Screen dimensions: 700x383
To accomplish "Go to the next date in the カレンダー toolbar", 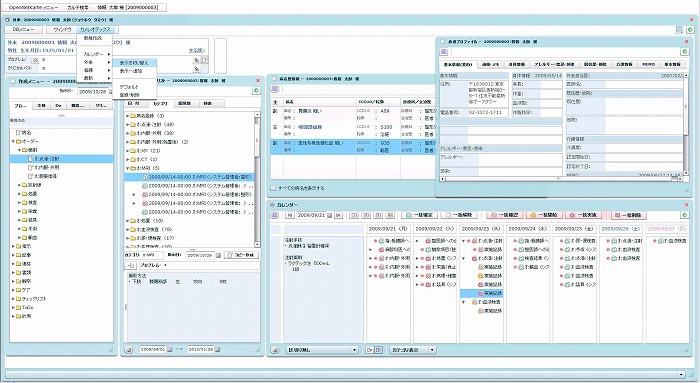I will click(x=338, y=215).
